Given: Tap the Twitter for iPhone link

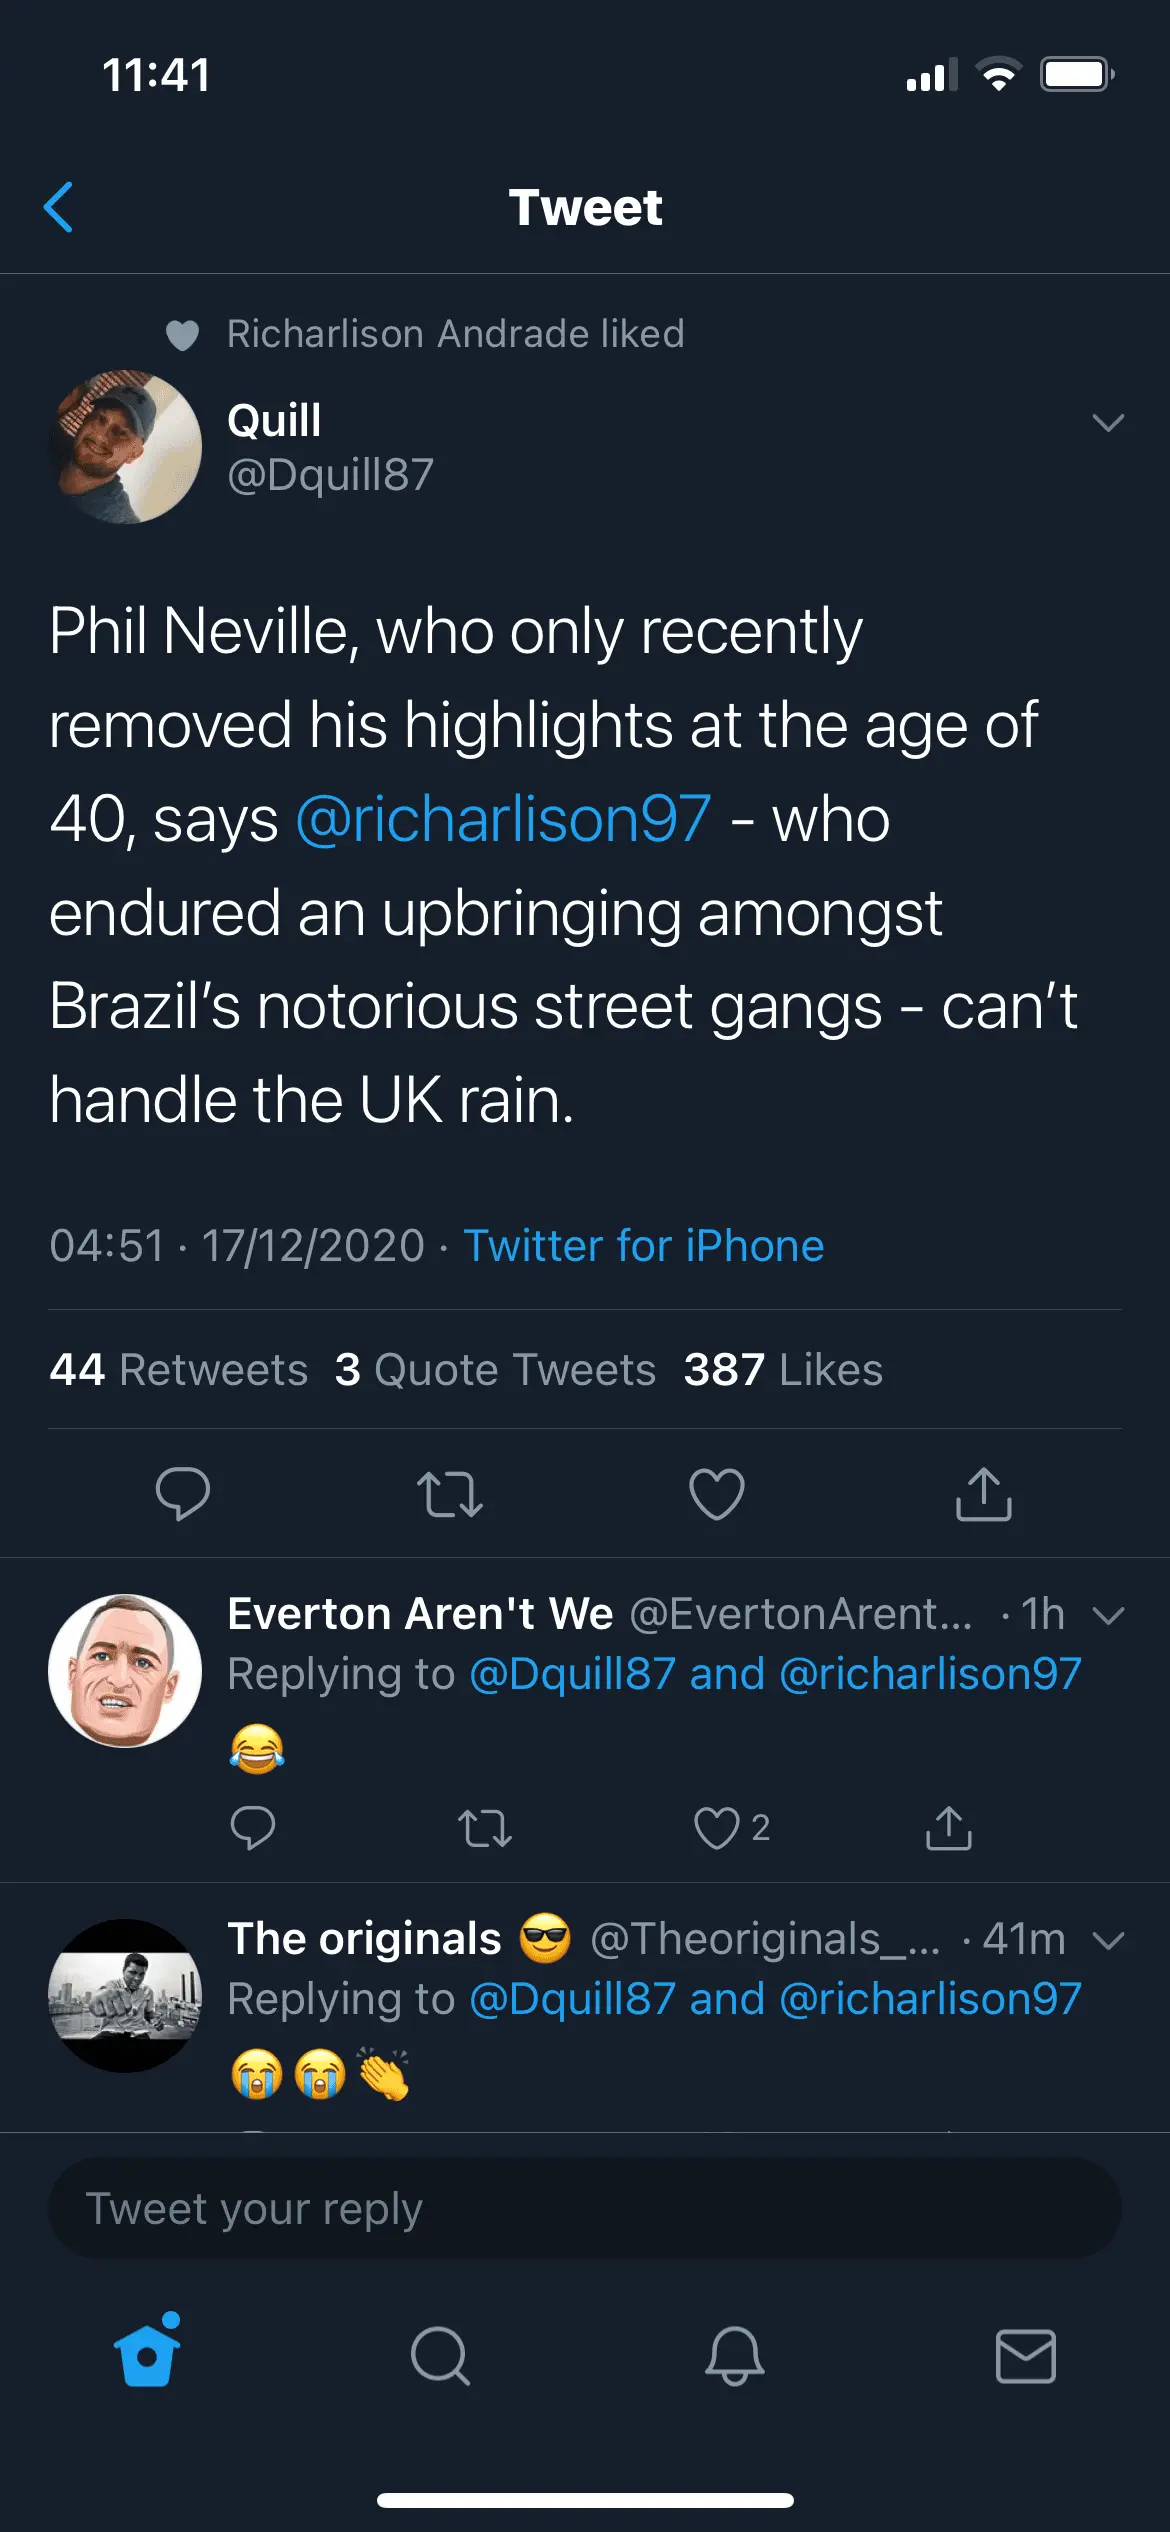Looking at the screenshot, I should (644, 1246).
